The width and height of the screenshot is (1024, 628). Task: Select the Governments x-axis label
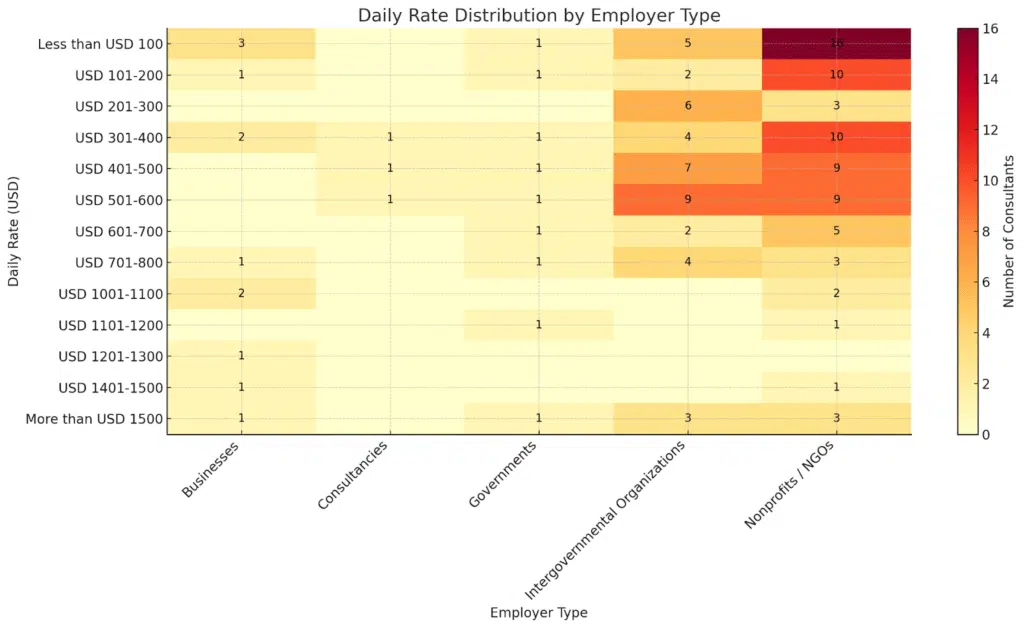coord(503,473)
